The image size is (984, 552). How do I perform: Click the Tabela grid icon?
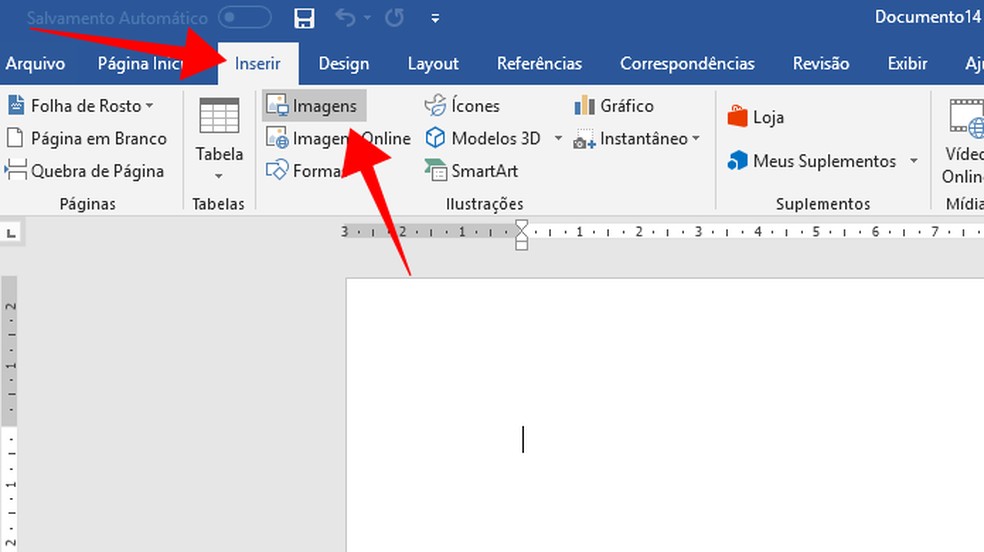pyautogui.click(x=219, y=116)
